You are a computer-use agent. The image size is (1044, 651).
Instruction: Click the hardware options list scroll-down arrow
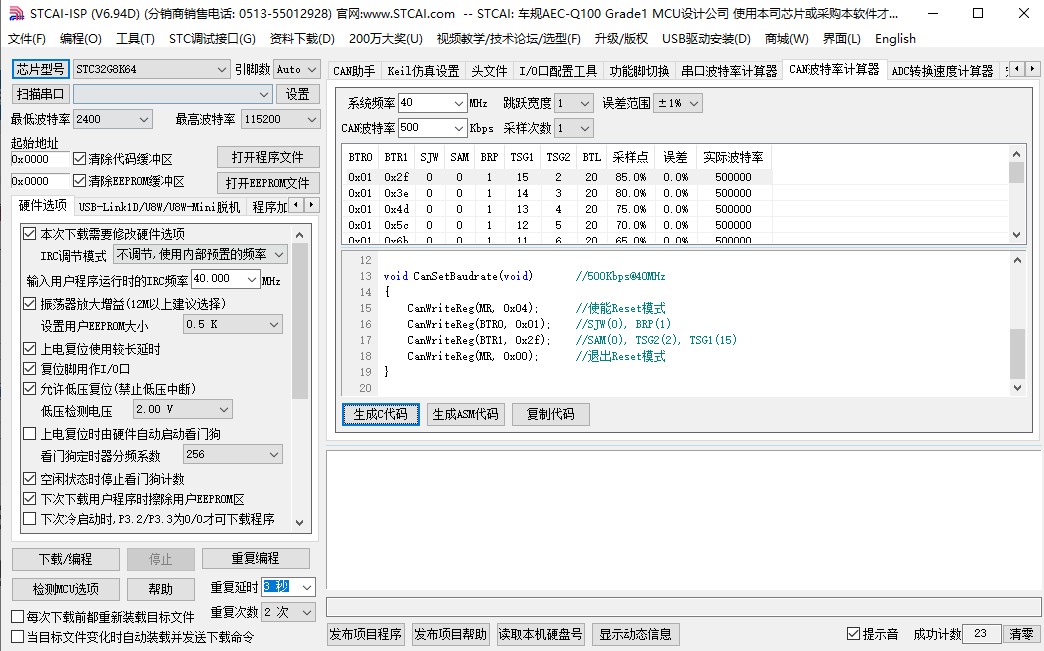pyautogui.click(x=301, y=521)
